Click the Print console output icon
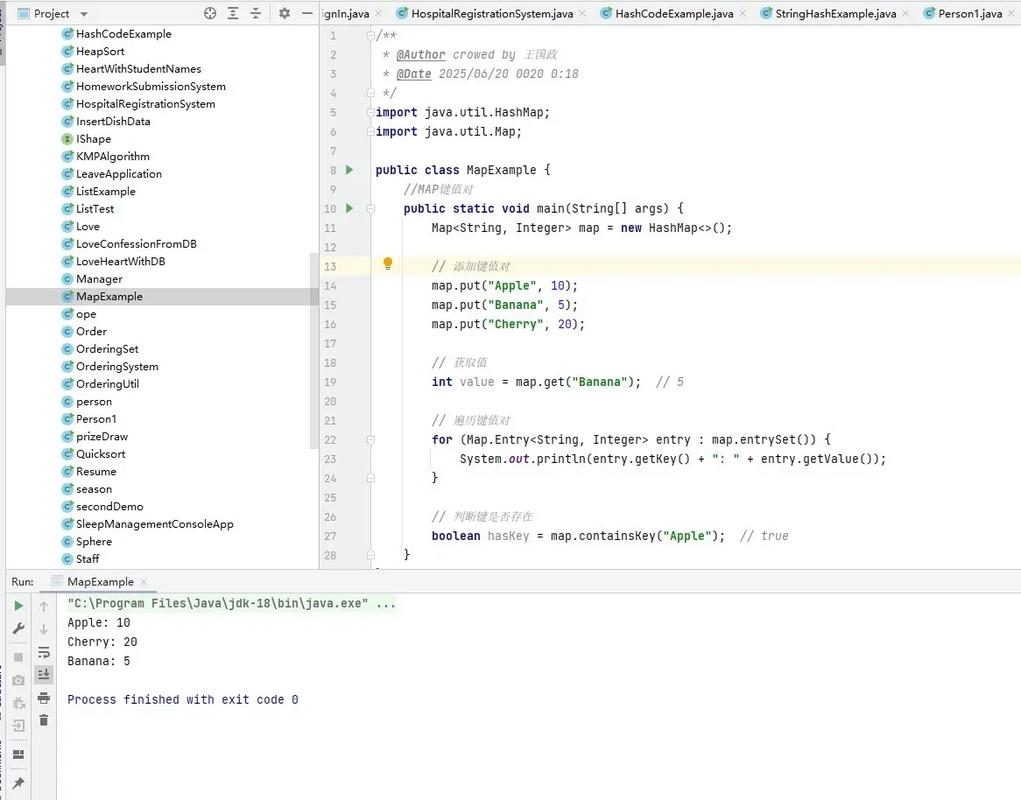This screenshot has height=800, width=1021. tap(44, 698)
